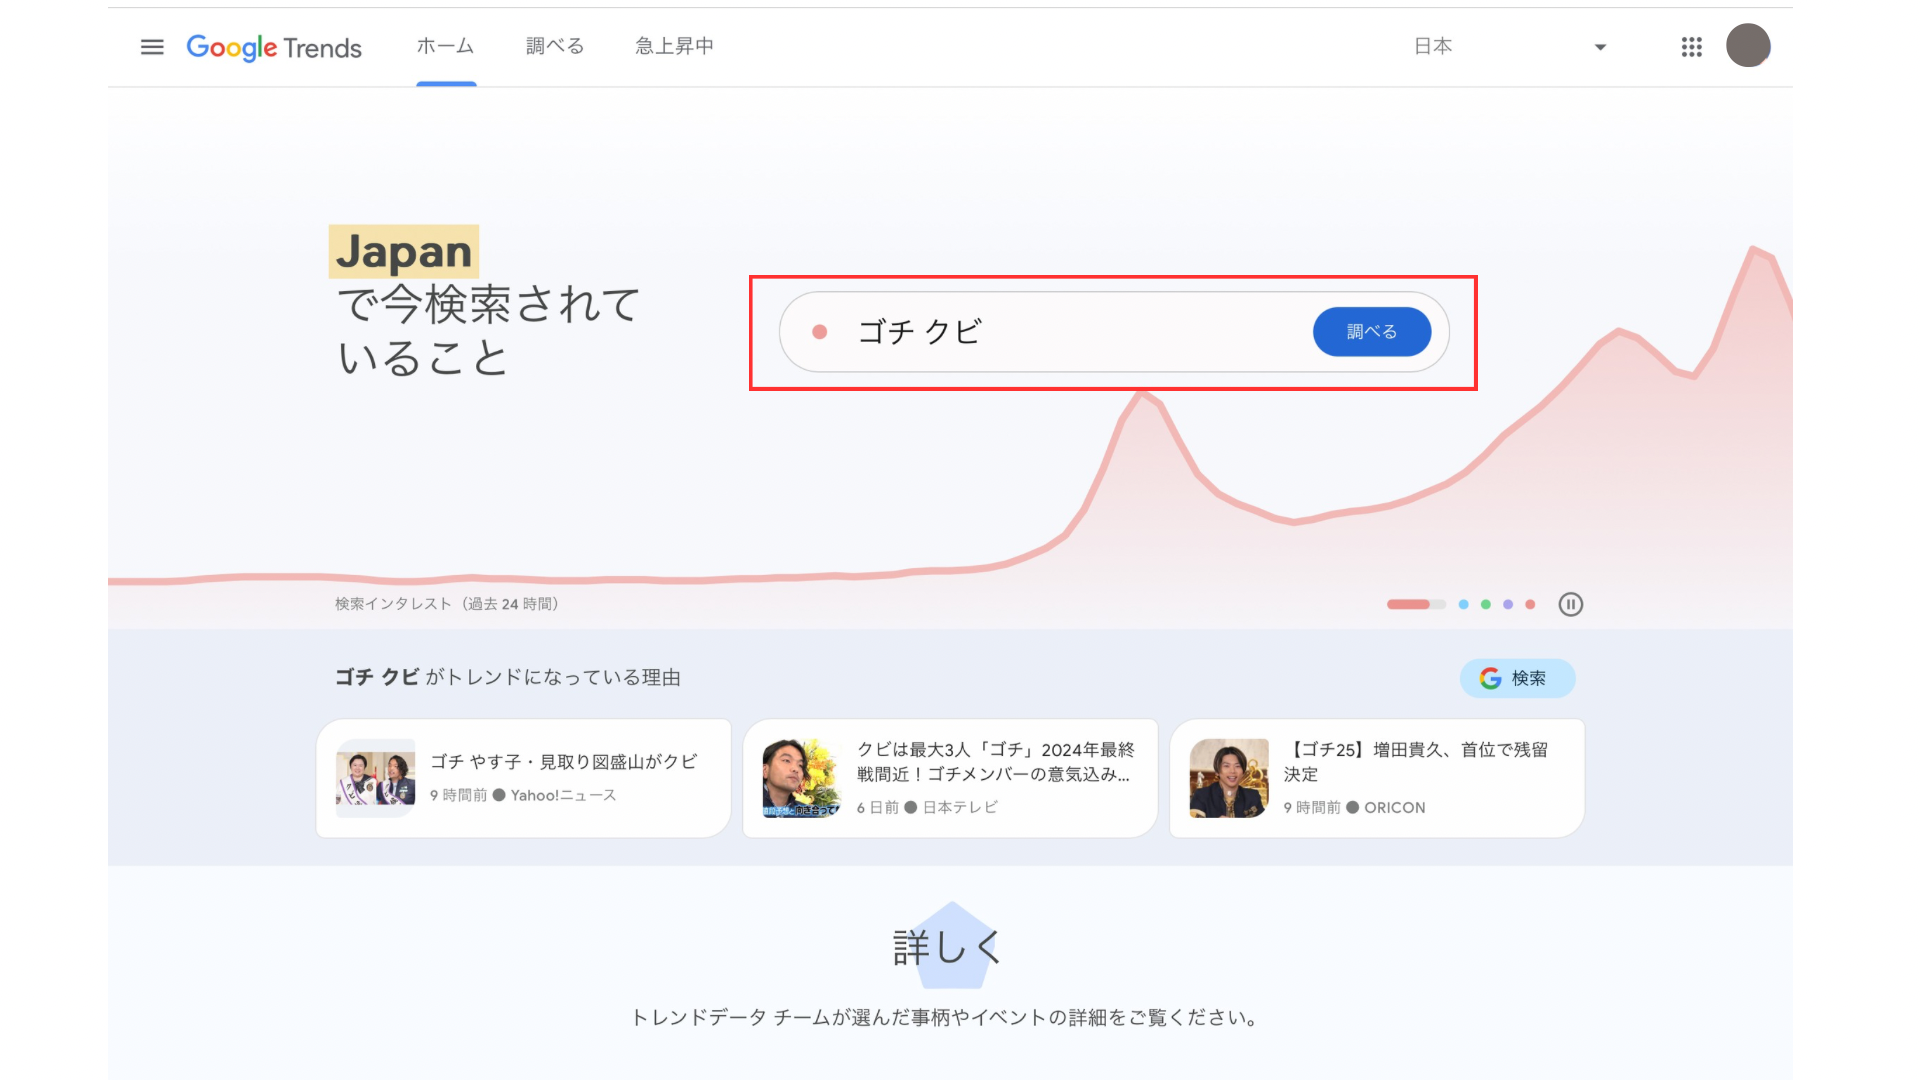This screenshot has height=1080, width=1920.
Task: Select the last red carousel dot
Action: coord(1530,604)
